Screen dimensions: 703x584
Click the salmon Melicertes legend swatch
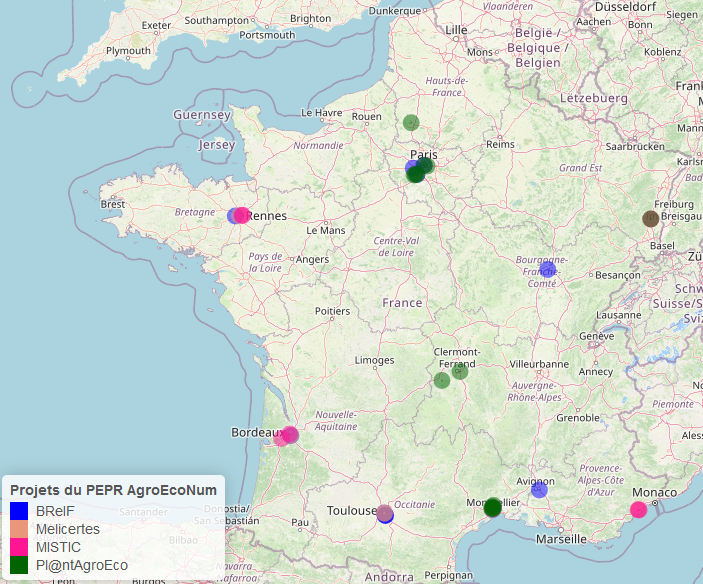point(18,529)
